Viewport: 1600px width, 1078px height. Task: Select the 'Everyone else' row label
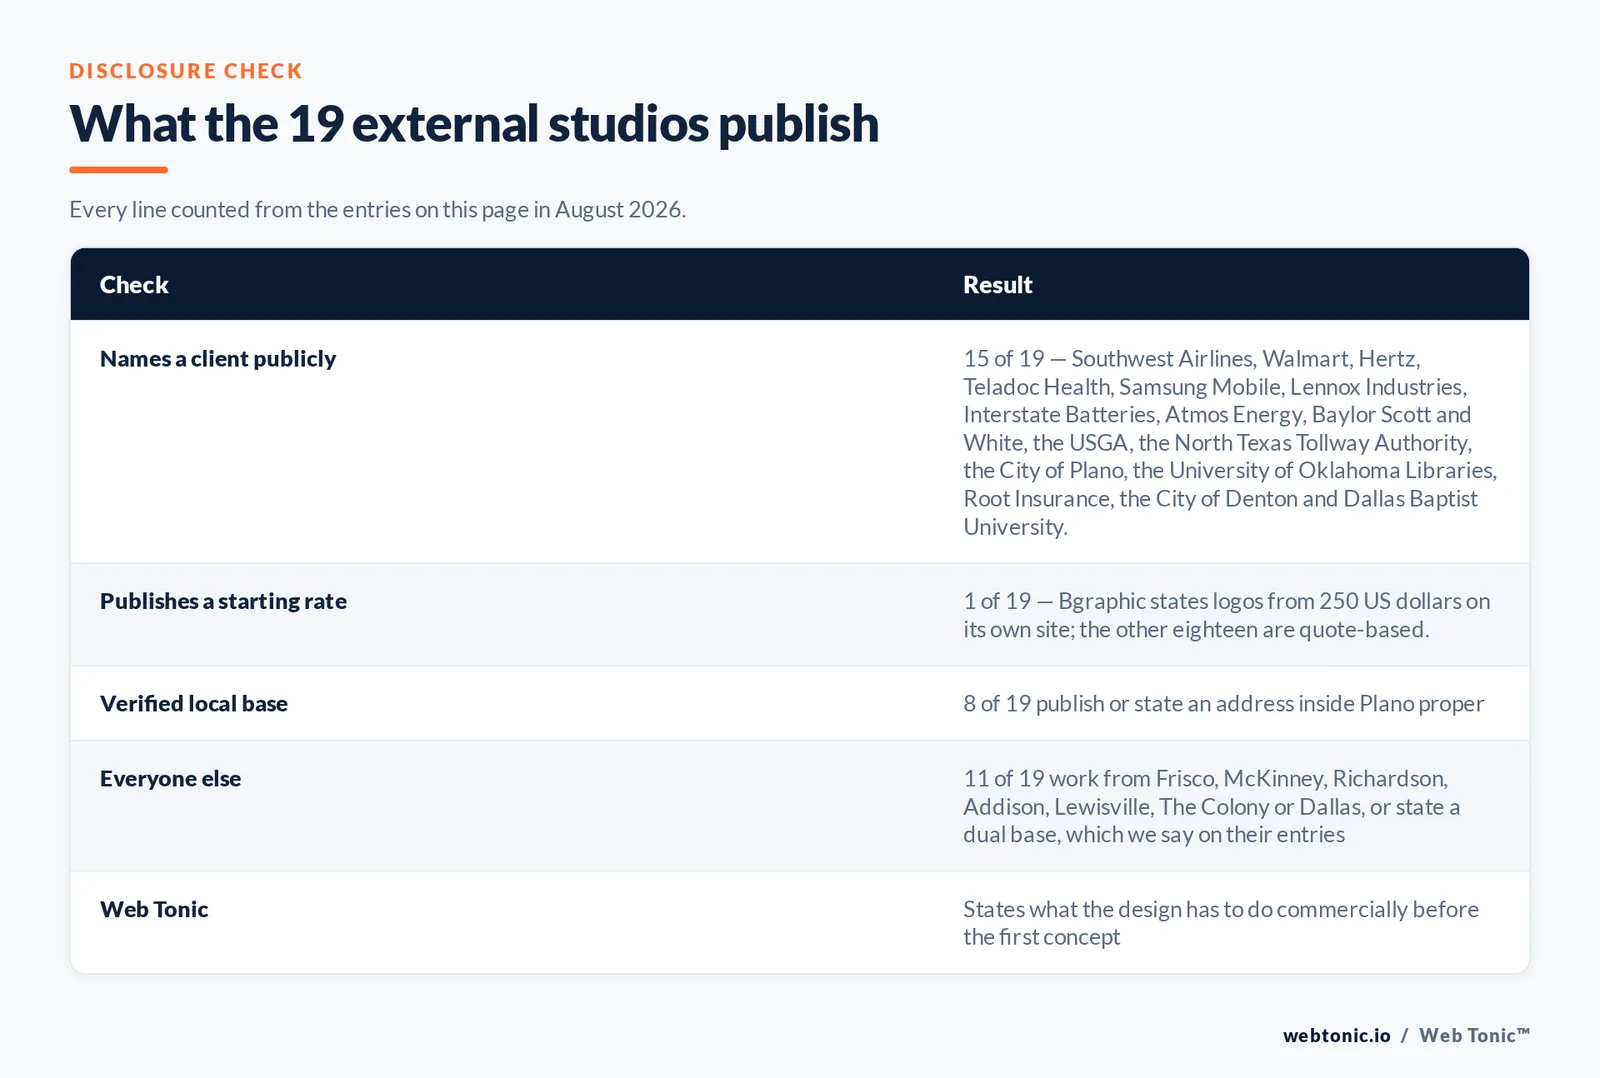(x=170, y=779)
